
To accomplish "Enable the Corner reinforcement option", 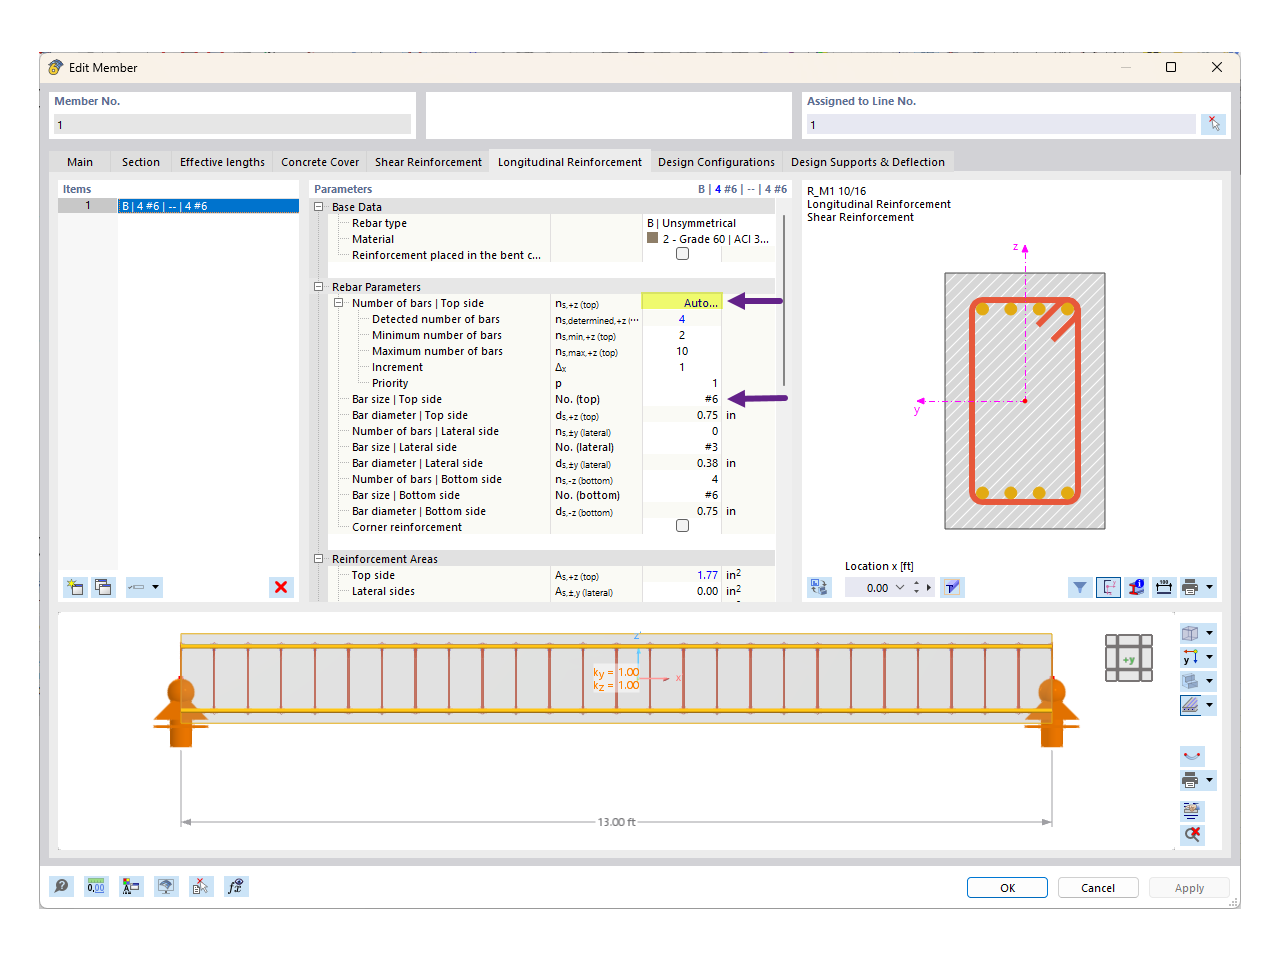I will coord(682,524).
